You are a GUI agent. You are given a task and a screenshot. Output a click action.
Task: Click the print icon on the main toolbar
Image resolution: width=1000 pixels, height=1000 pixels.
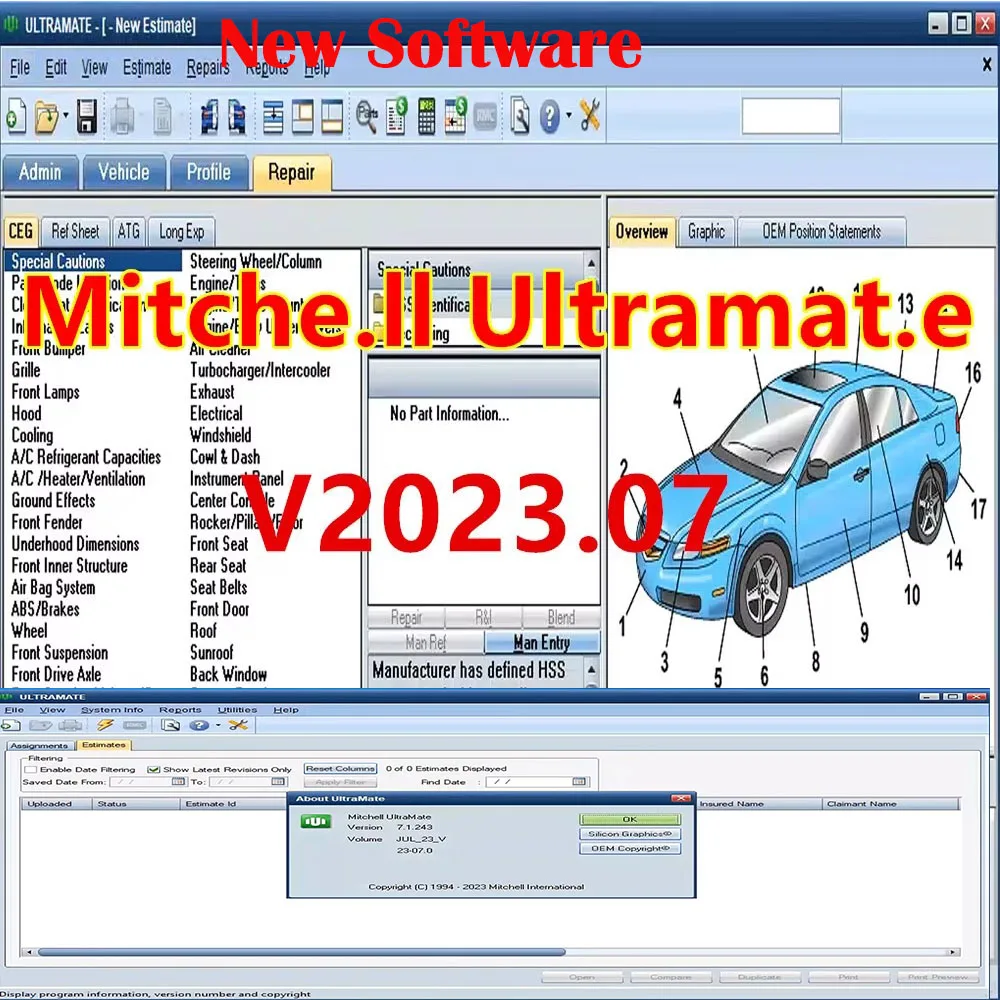click(x=120, y=115)
